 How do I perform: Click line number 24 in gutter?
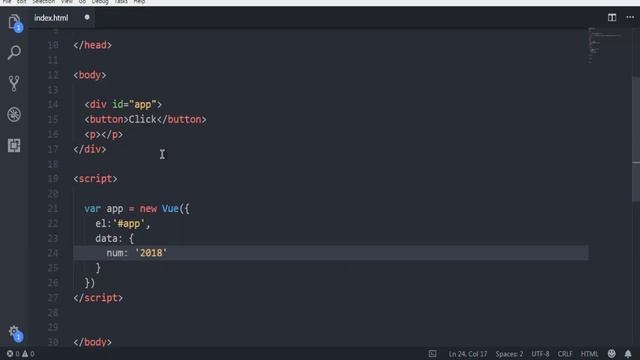pos(53,253)
